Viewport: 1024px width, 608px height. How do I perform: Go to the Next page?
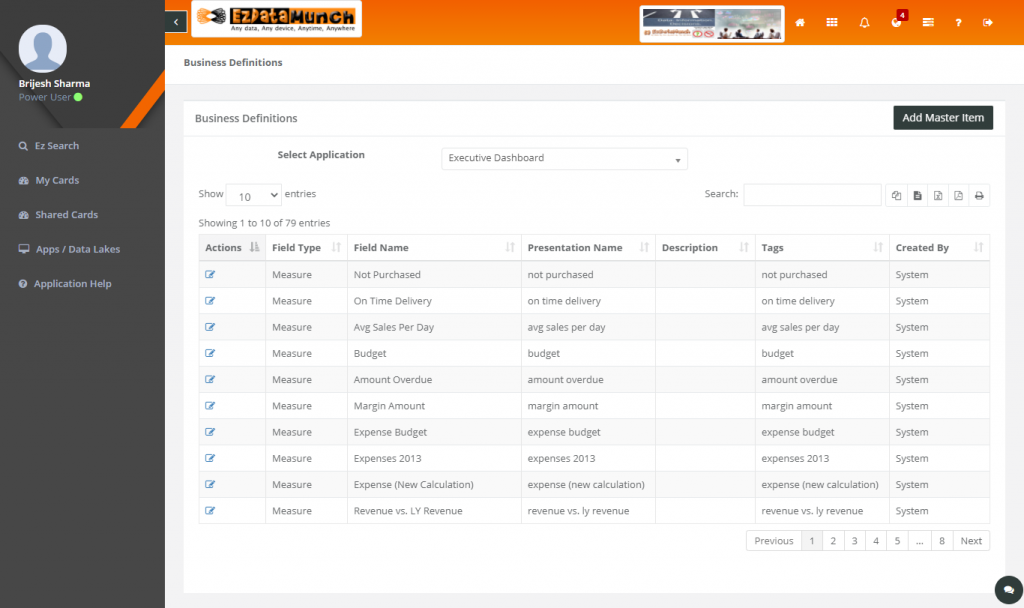pyautogui.click(x=970, y=541)
